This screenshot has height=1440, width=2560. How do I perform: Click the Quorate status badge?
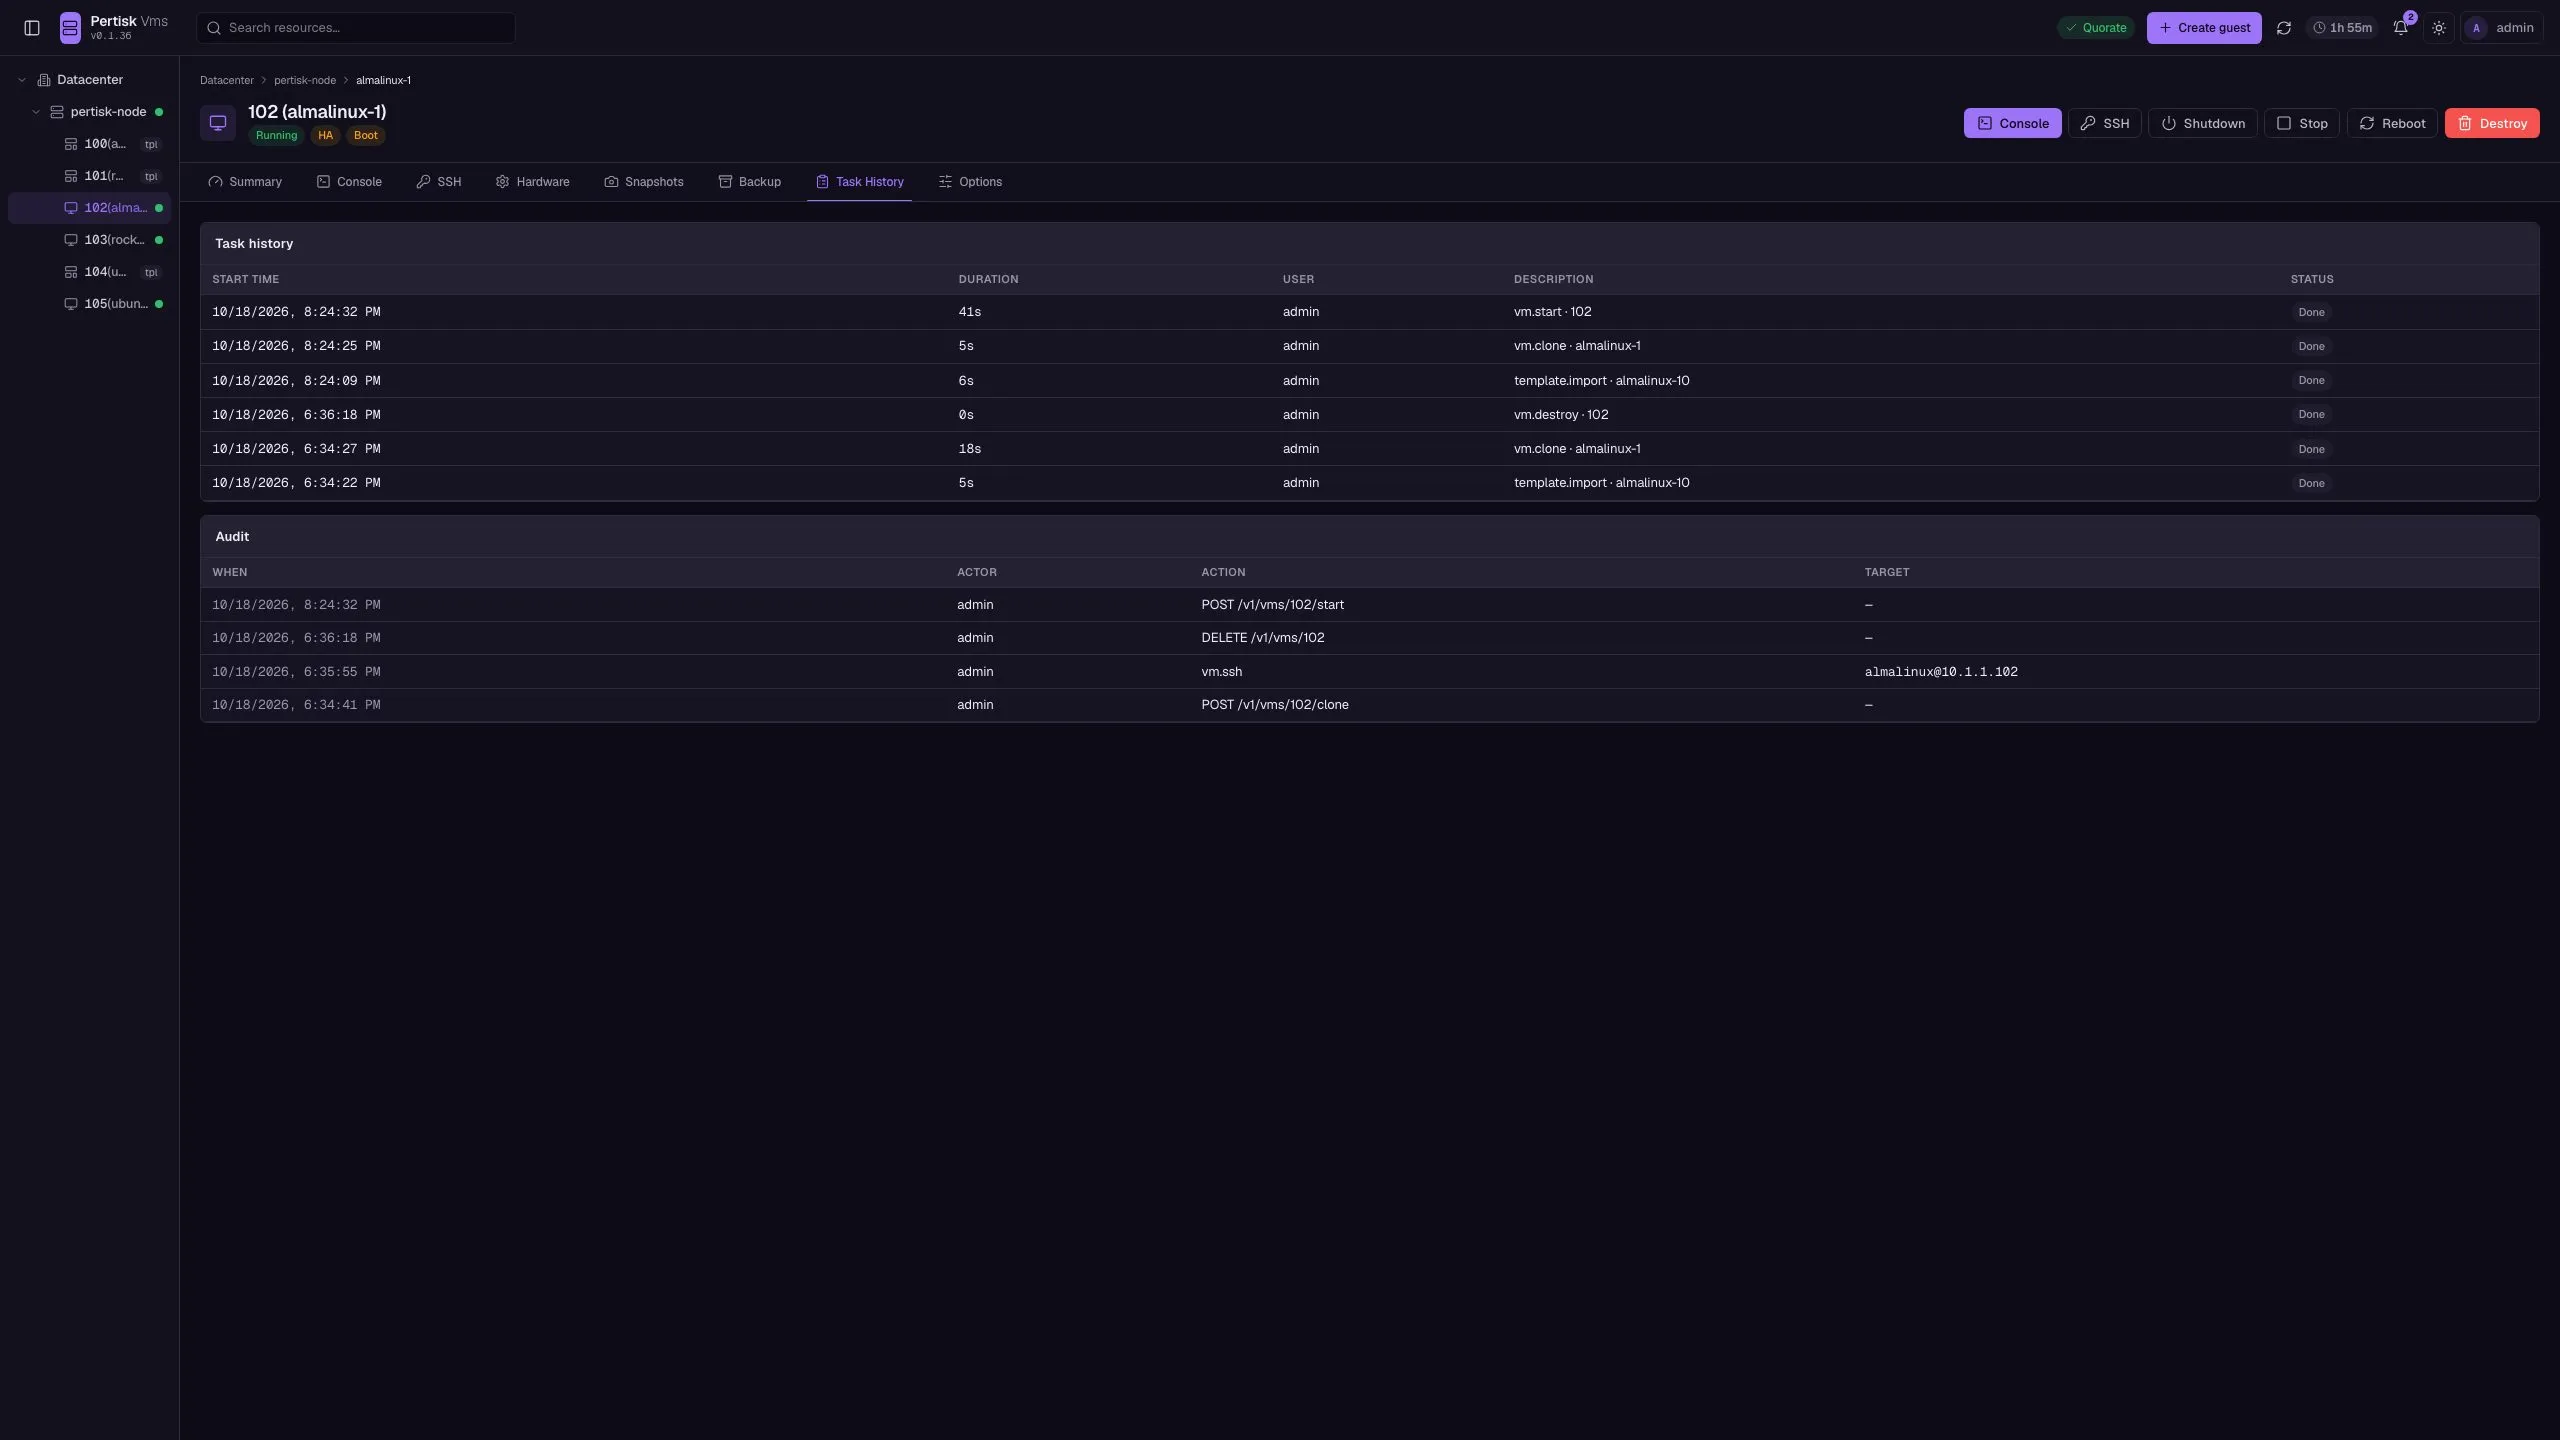pyautogui.click(x=2096, y=28)
